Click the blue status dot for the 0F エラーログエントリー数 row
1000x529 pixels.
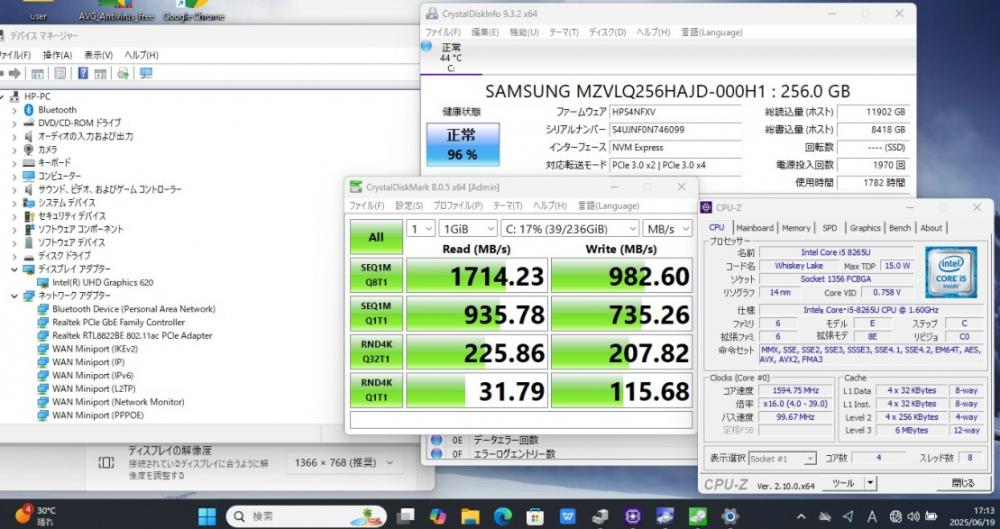coord(437,454)
